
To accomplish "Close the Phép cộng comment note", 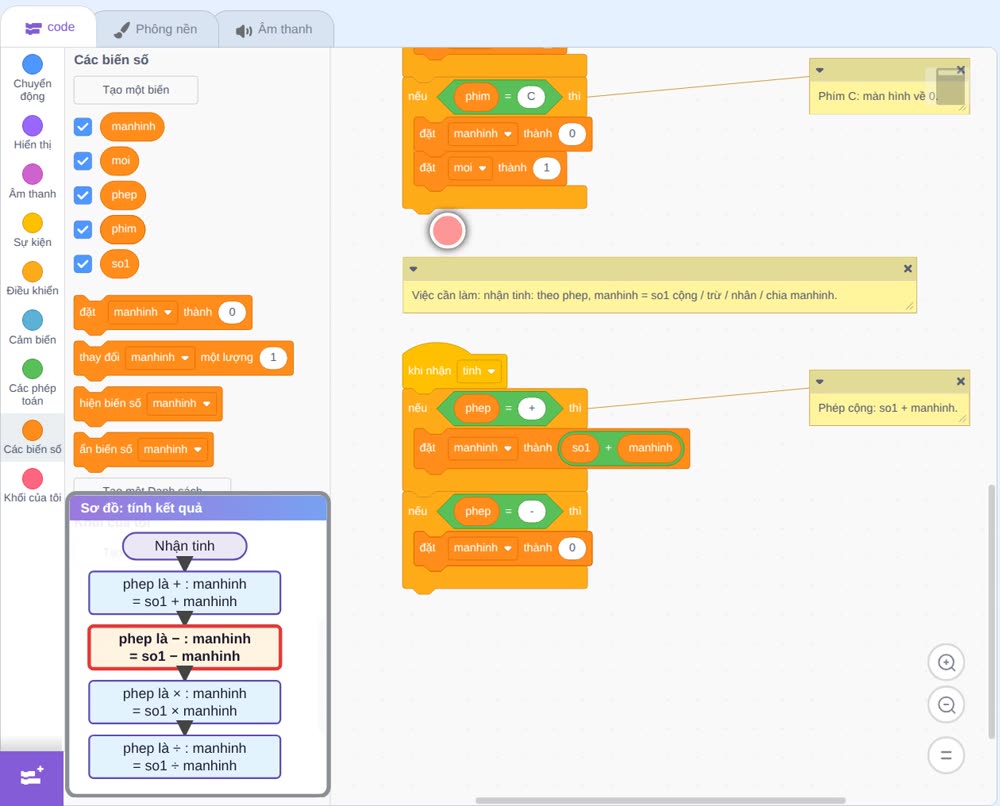I will 960,381.
